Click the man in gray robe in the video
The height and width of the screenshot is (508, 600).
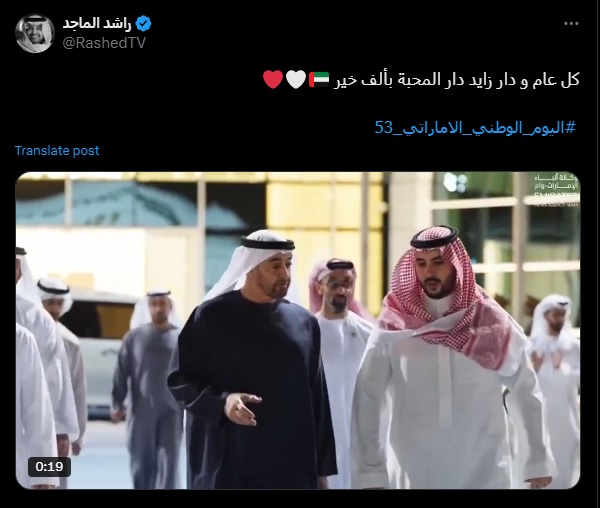147,386
